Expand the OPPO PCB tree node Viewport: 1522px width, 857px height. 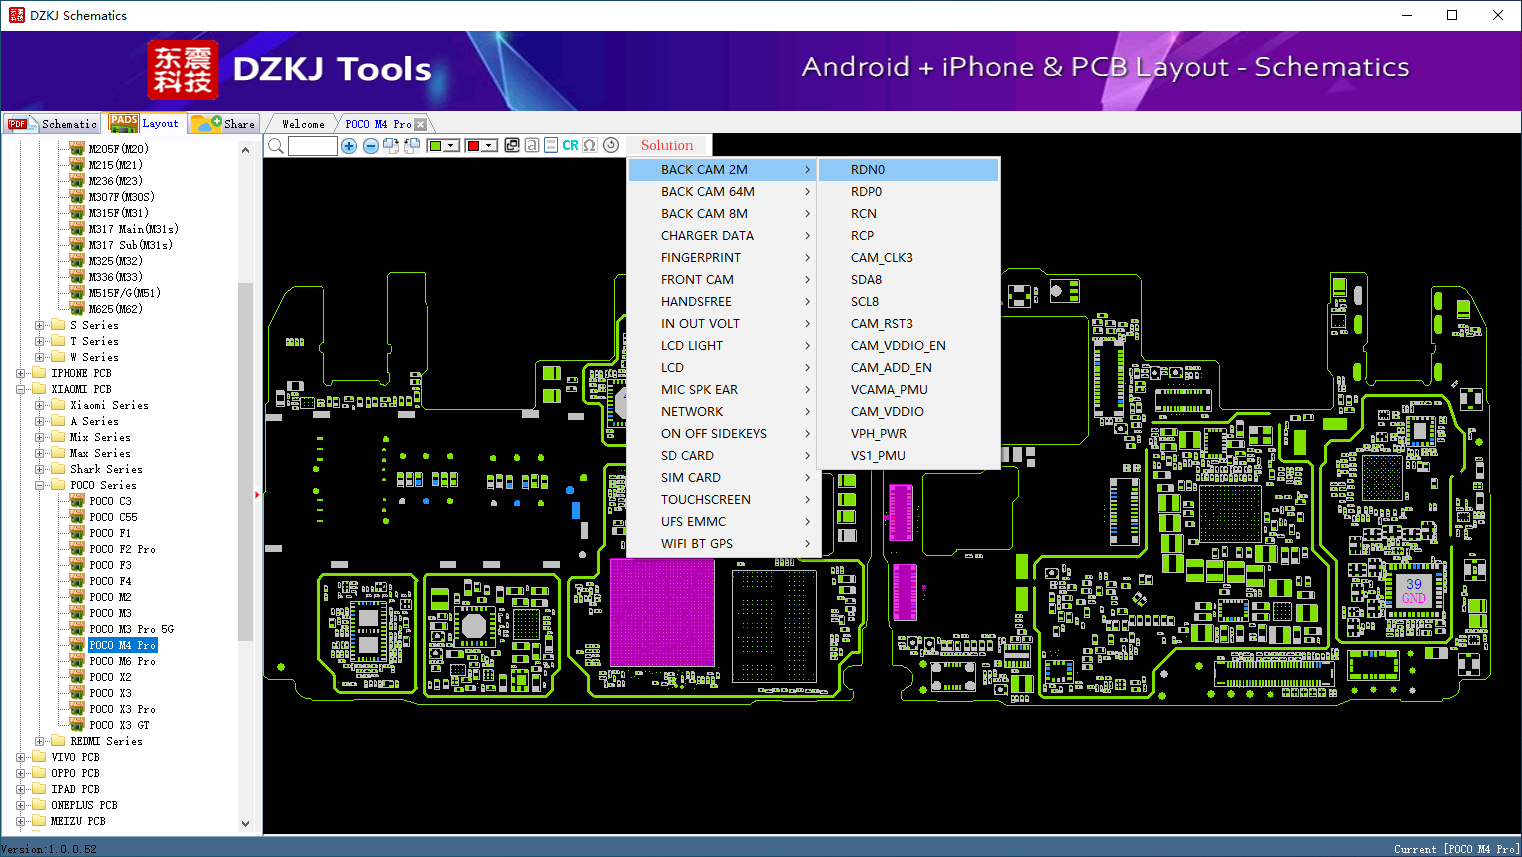point(21,773)
